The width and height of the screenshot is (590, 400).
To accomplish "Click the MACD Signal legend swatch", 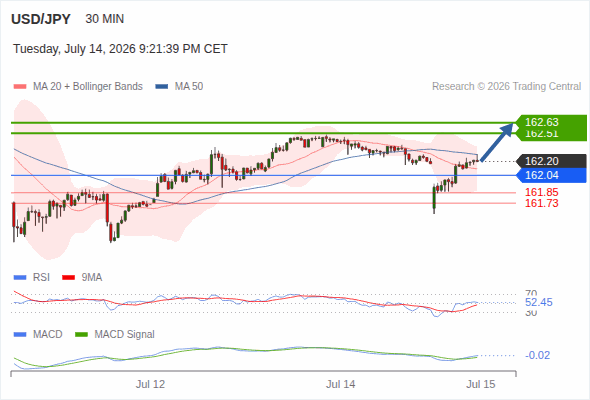I will point(81,335).
